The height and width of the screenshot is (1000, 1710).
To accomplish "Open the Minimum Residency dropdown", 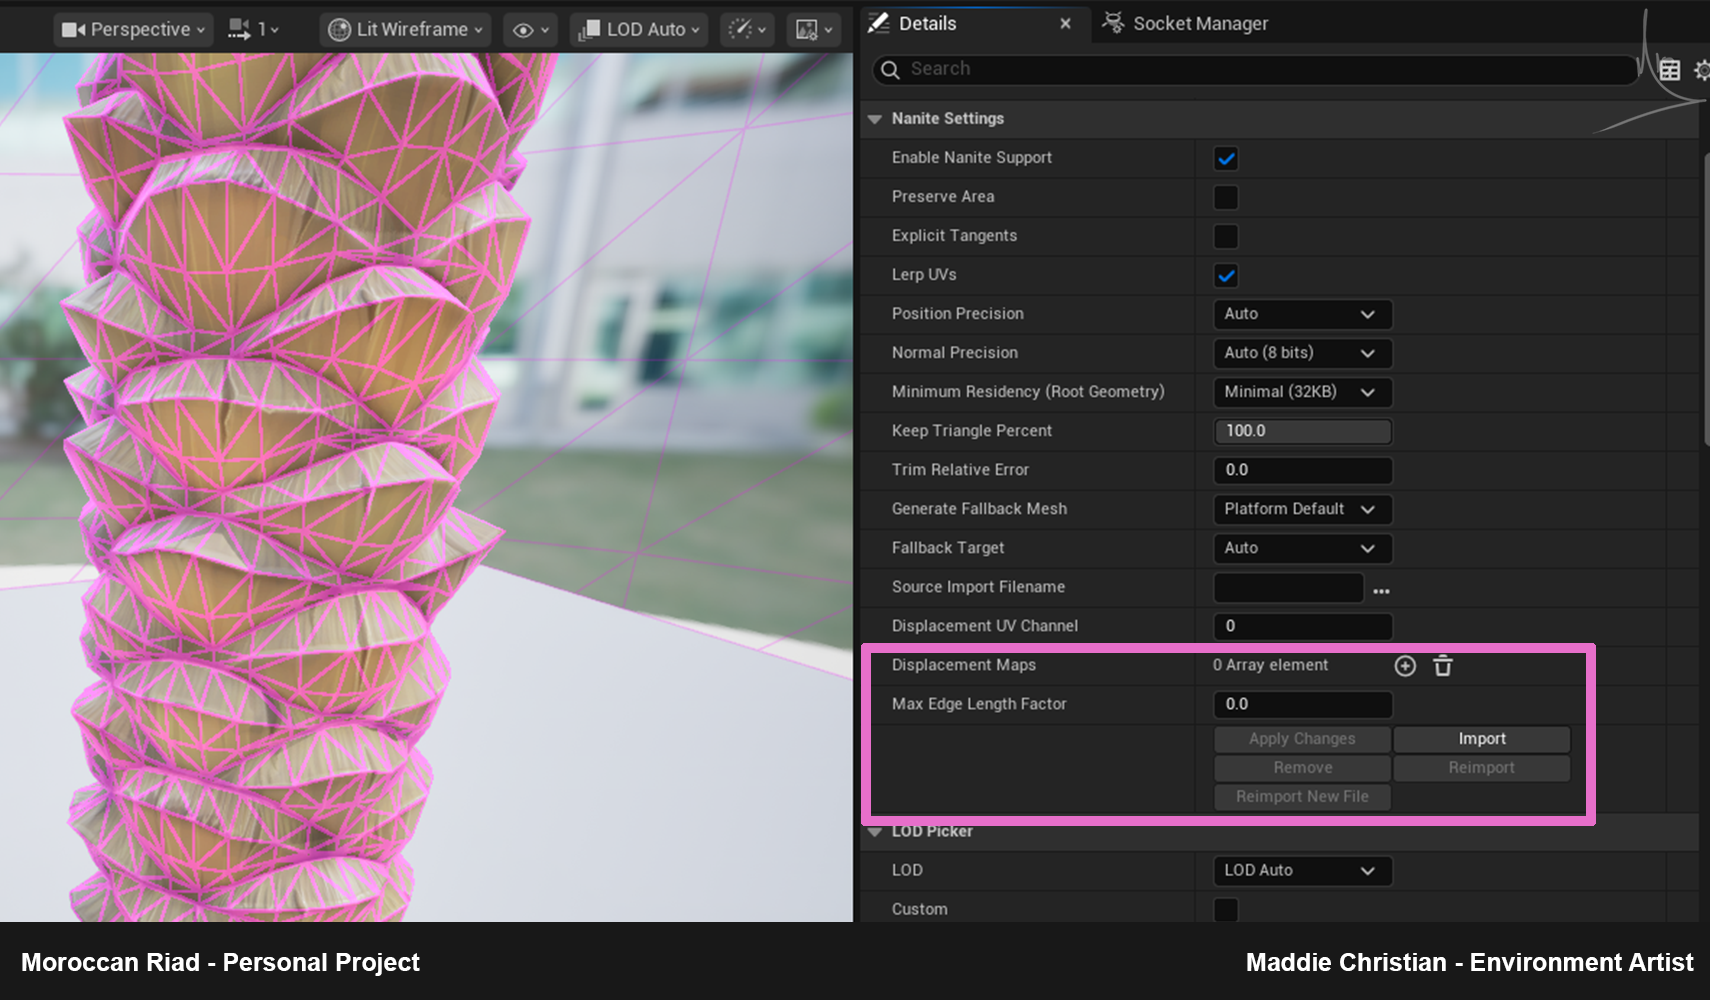I will click(1302, 392).
